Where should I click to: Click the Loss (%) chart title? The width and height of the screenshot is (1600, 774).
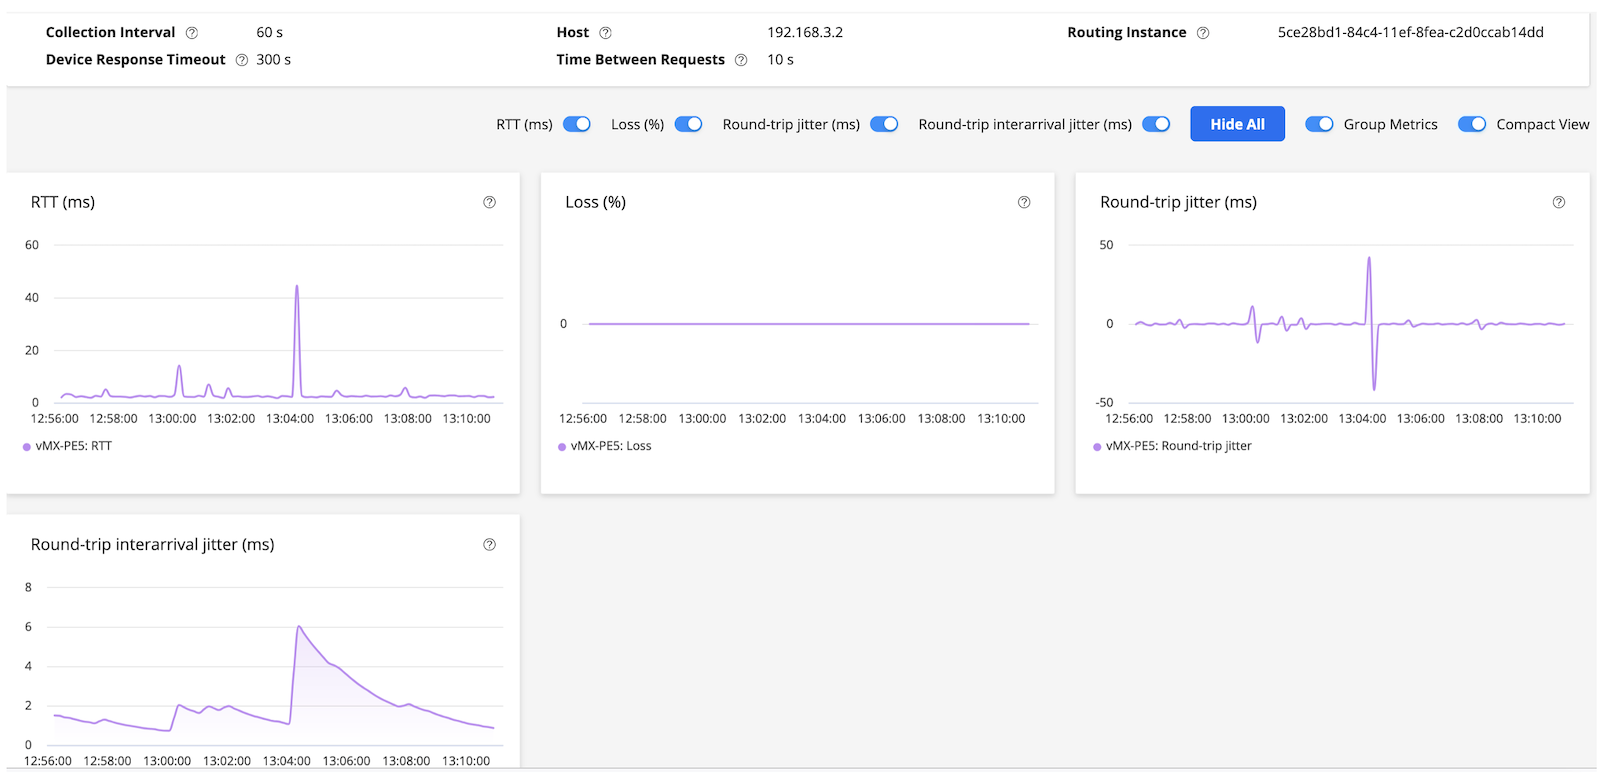pyautogui.click(x=596, y=202)
